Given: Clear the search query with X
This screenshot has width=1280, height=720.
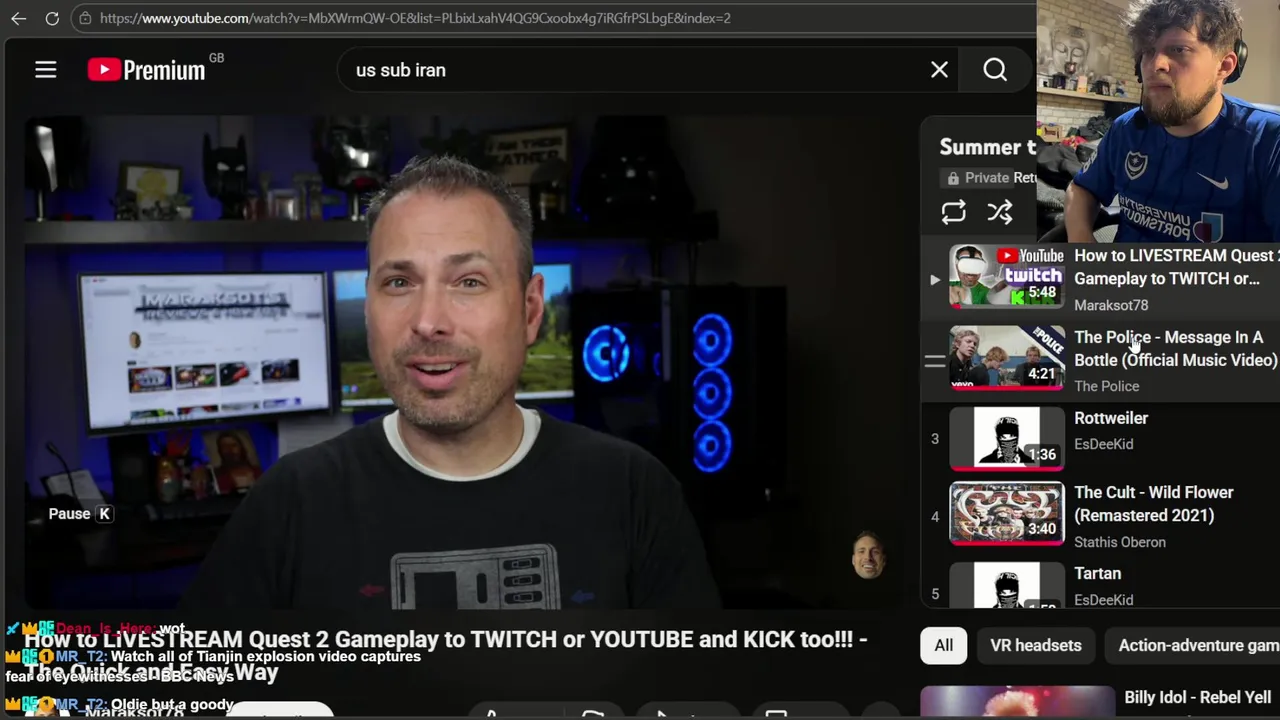Looking at the screenshot, I should pos(939,70).
